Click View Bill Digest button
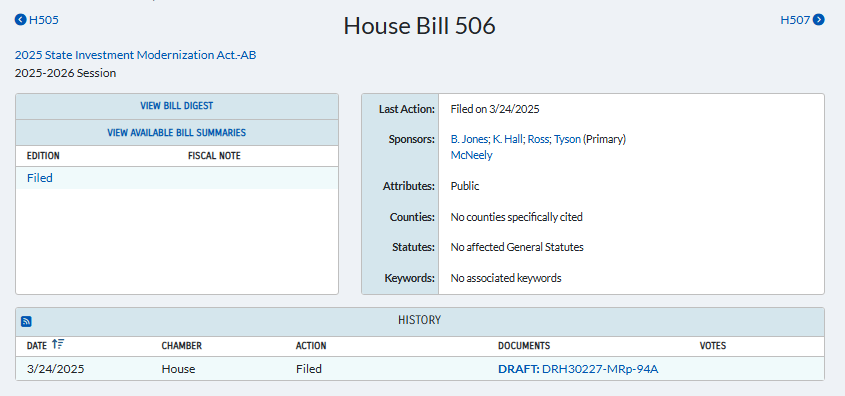 pos(177,106)
